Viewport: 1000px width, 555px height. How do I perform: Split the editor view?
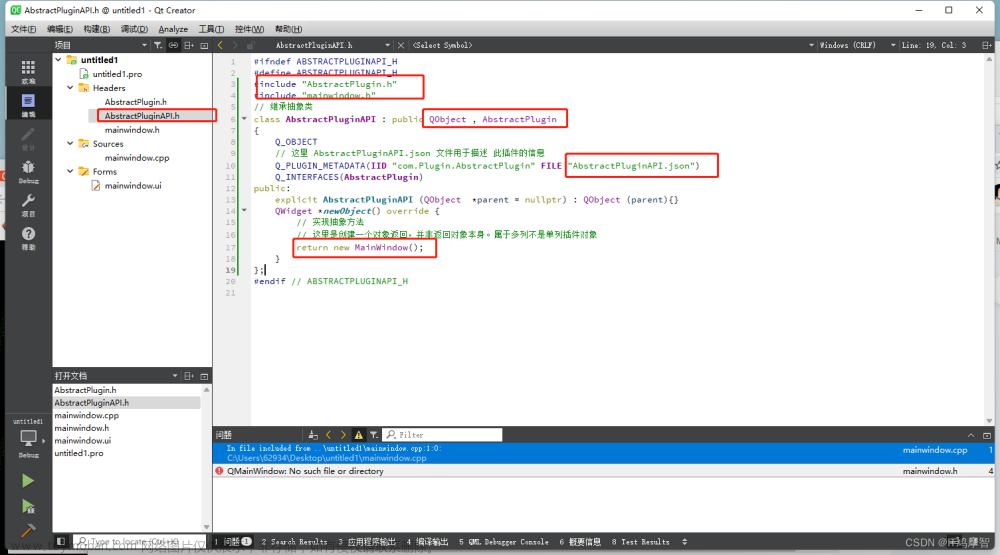(986, 45)
